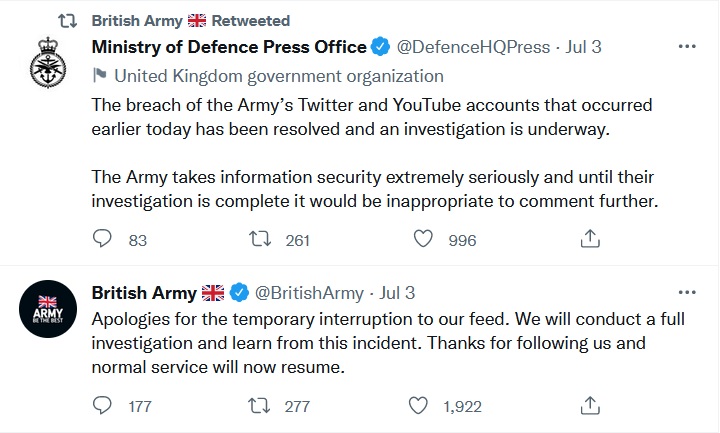Share the British Army apology tweet
Image resolution: width=720 pixels, height=433 pixels.
click(x=590, y=406)
